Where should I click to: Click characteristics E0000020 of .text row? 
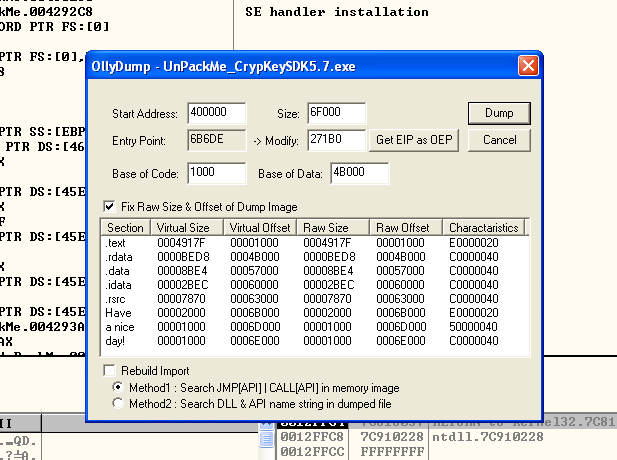[474, 243]
